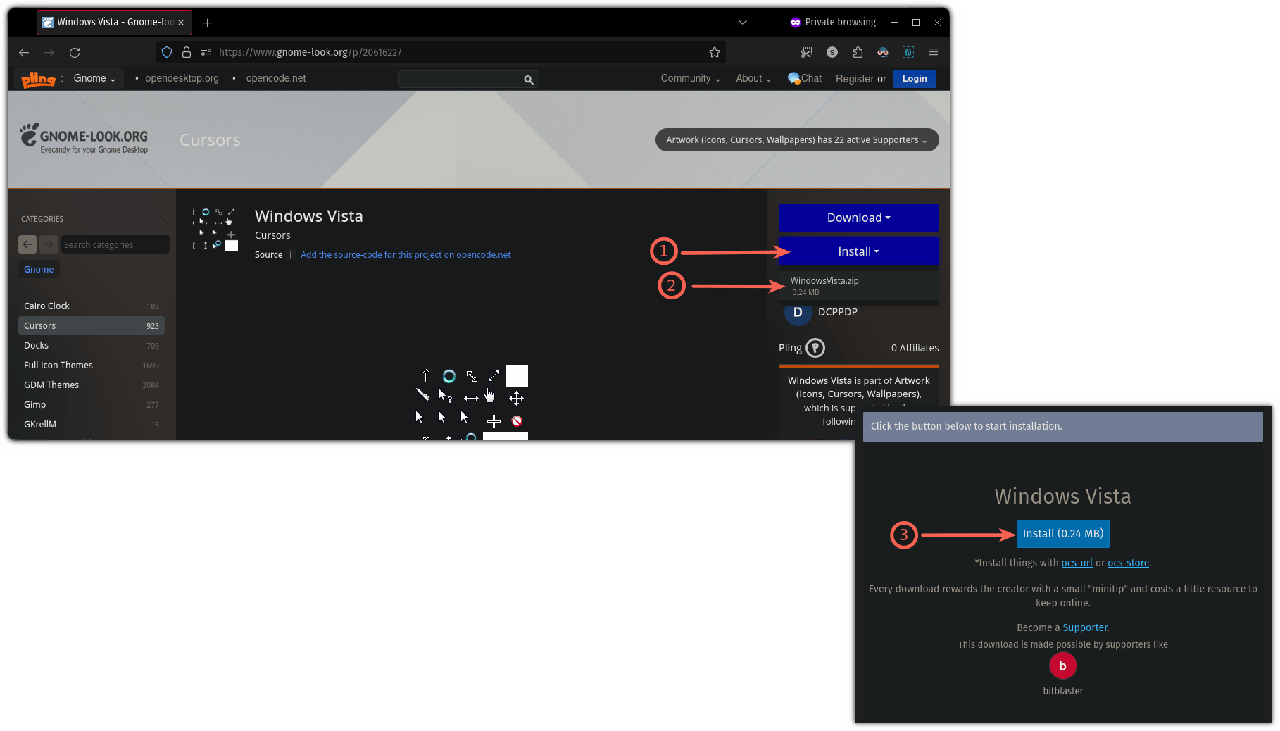Click the Install (0.24 MB) button
This screenshot has width=1280, height=731.
(1063, 534)
